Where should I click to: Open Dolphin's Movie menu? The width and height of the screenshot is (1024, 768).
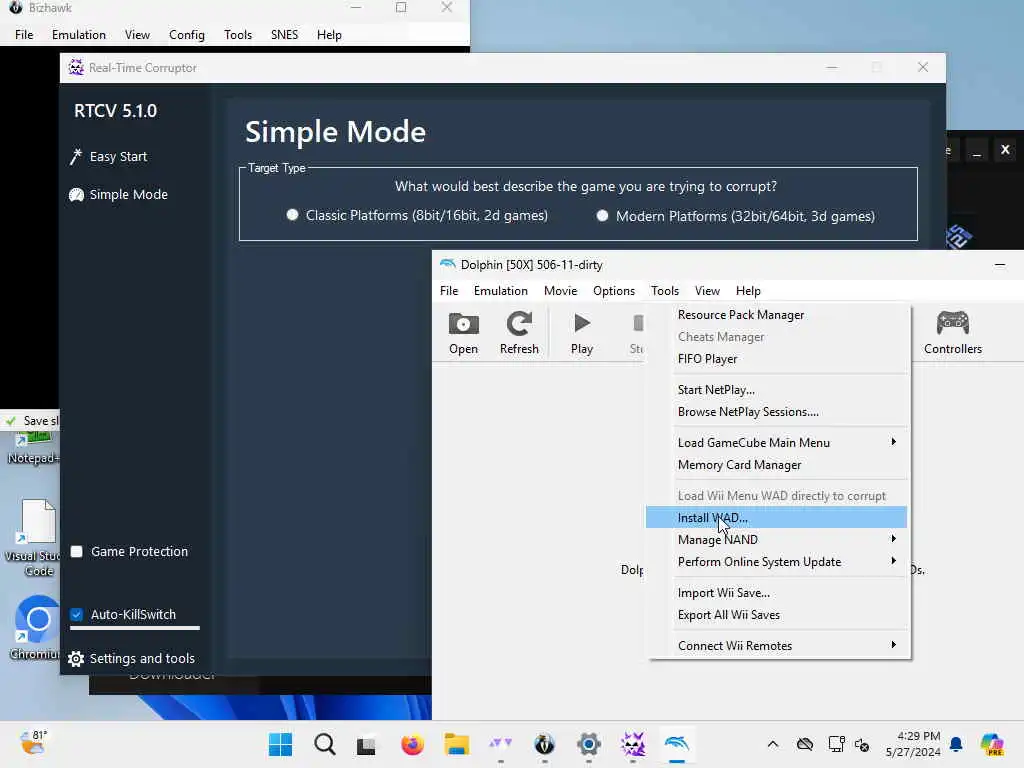560,291
